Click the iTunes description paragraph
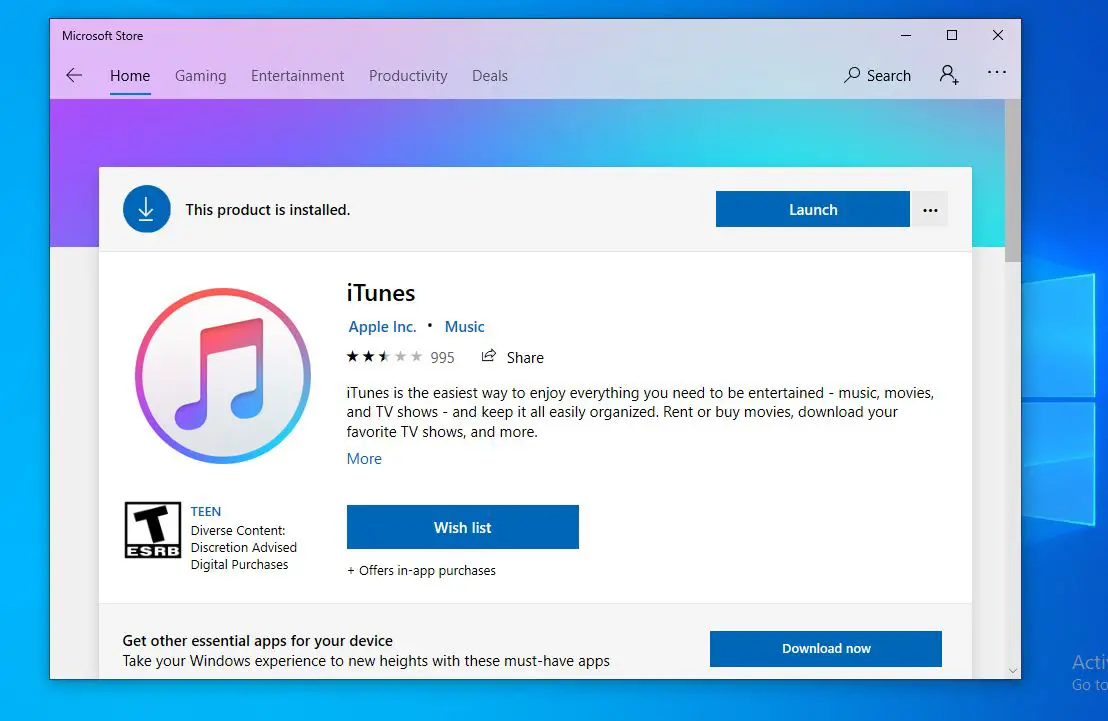 (x=640, y=412)
